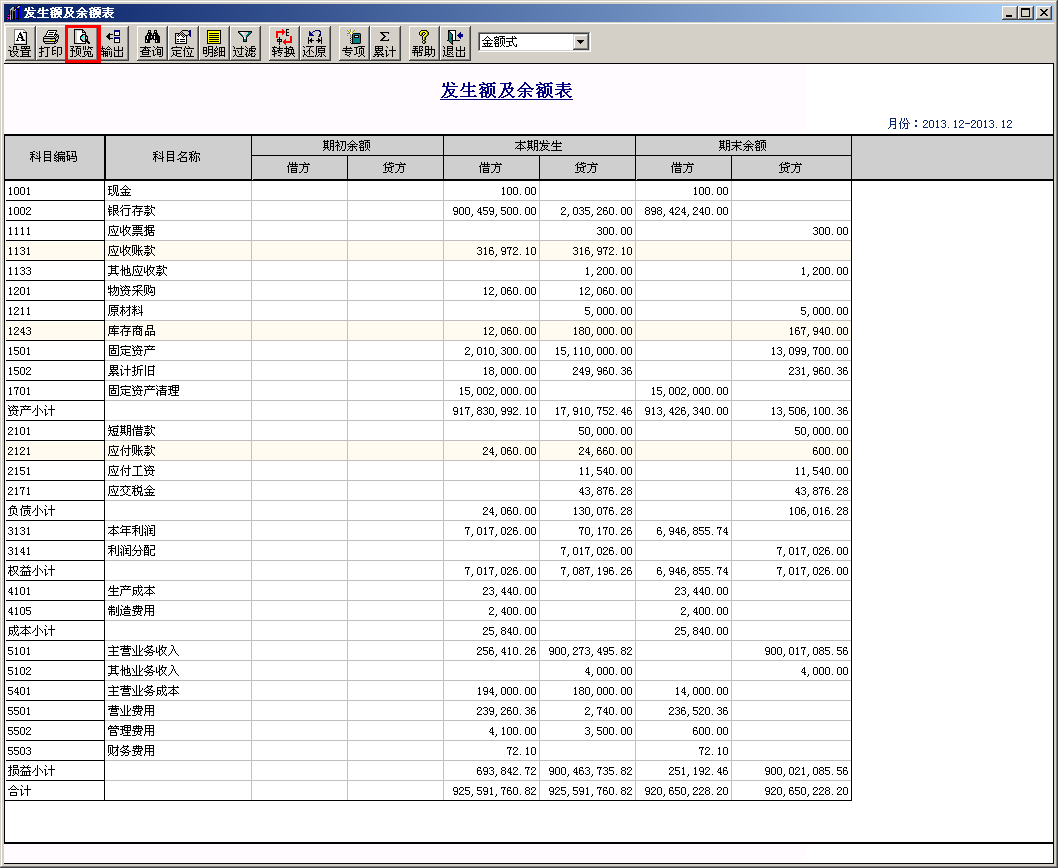
Task: Click the 累计 cumulative sum icon
Action: click(x=385, y=44)
